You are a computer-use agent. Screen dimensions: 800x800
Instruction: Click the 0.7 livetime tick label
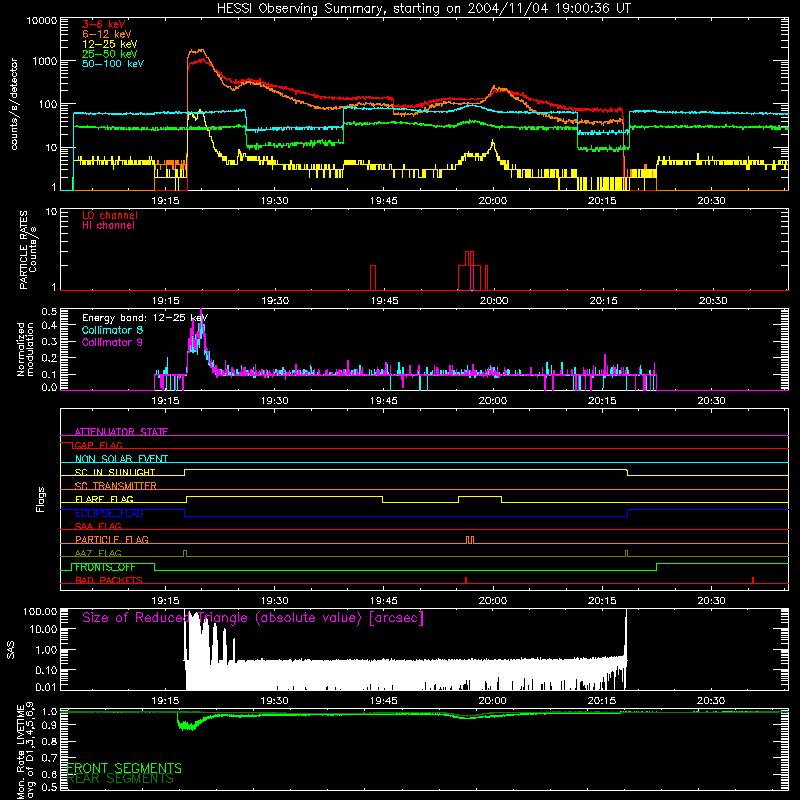(49, 758)
